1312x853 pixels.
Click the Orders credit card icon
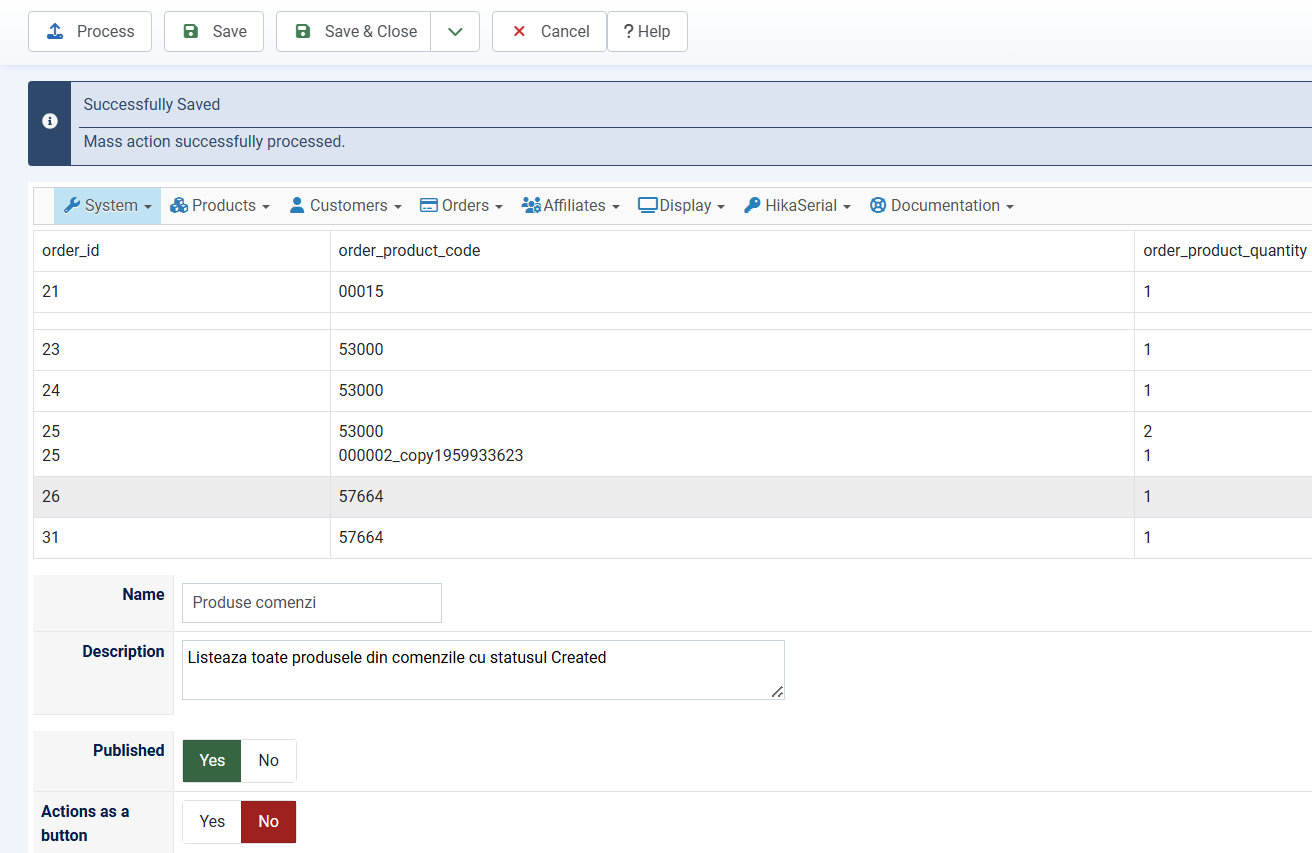[429, 205]
